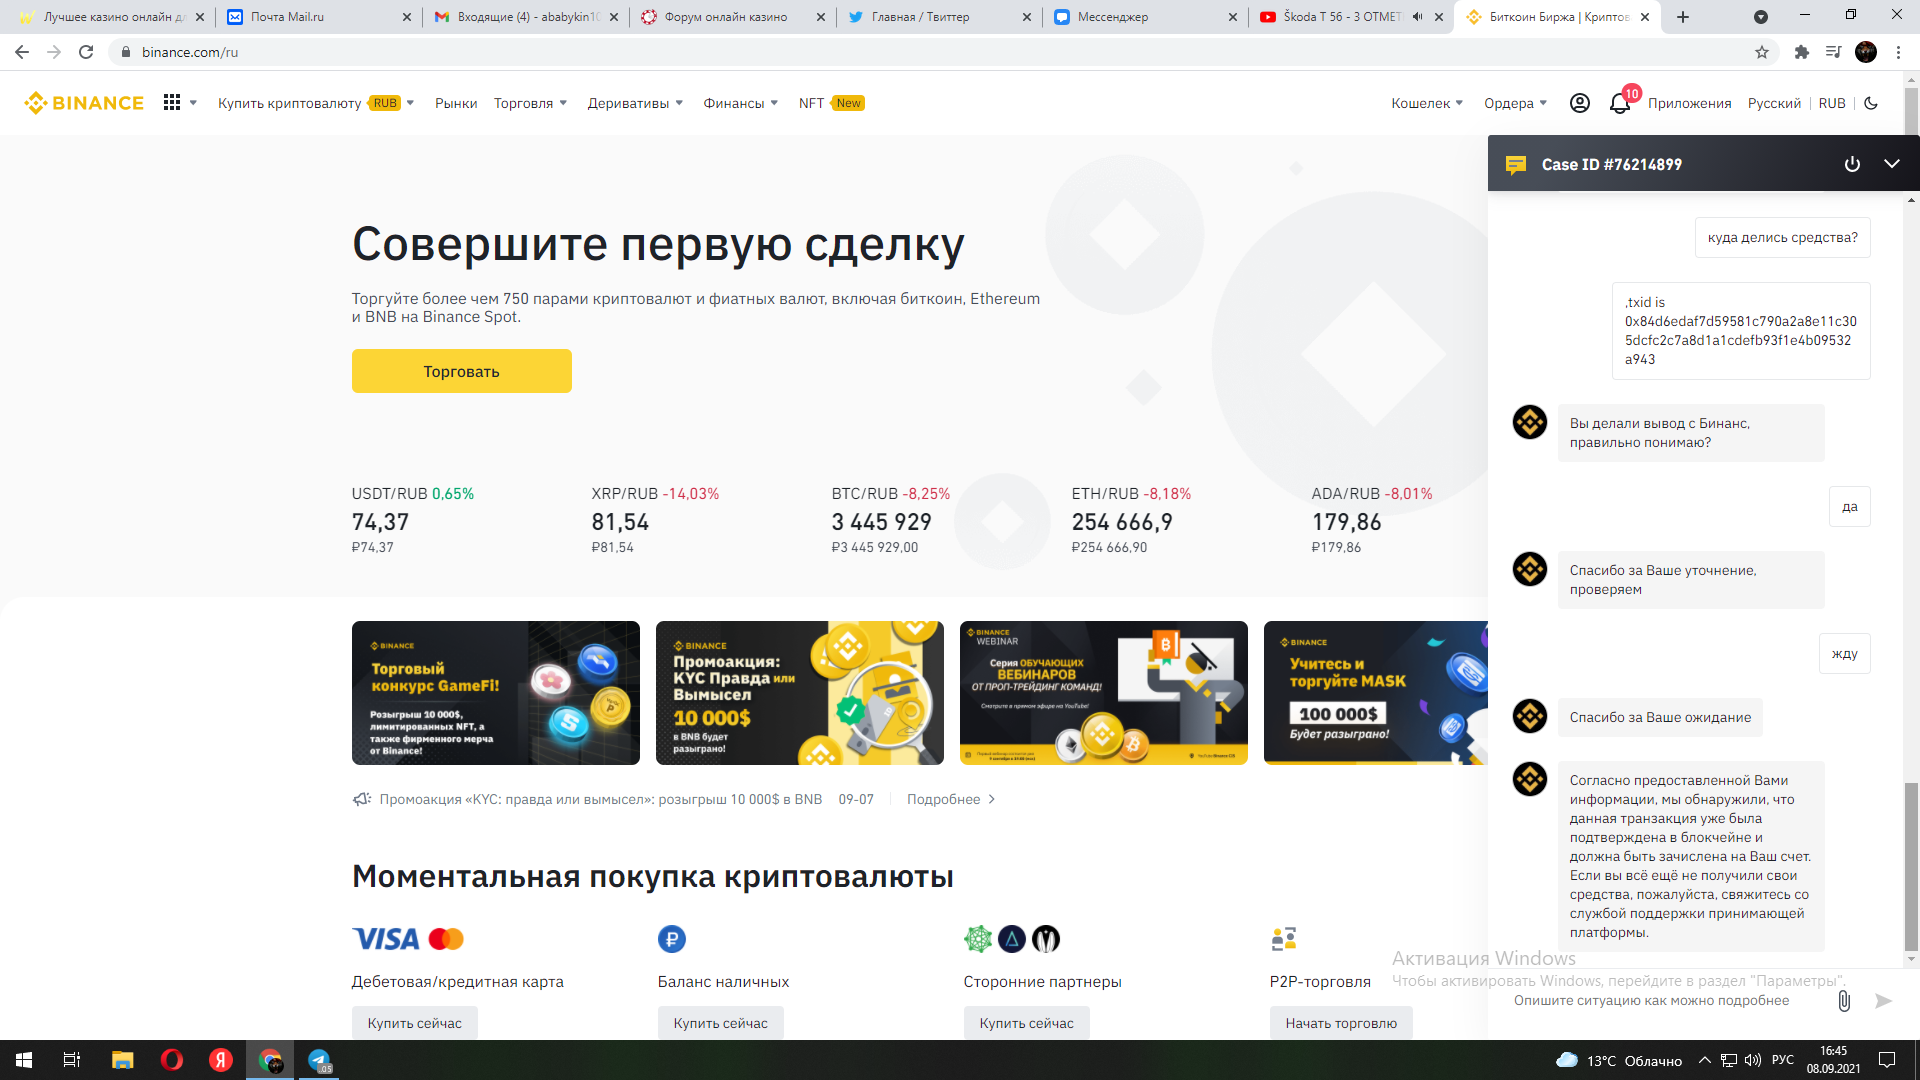This screenshot has height=1080, width=1920.
Task: Reload the page
Action: (86, 52)
